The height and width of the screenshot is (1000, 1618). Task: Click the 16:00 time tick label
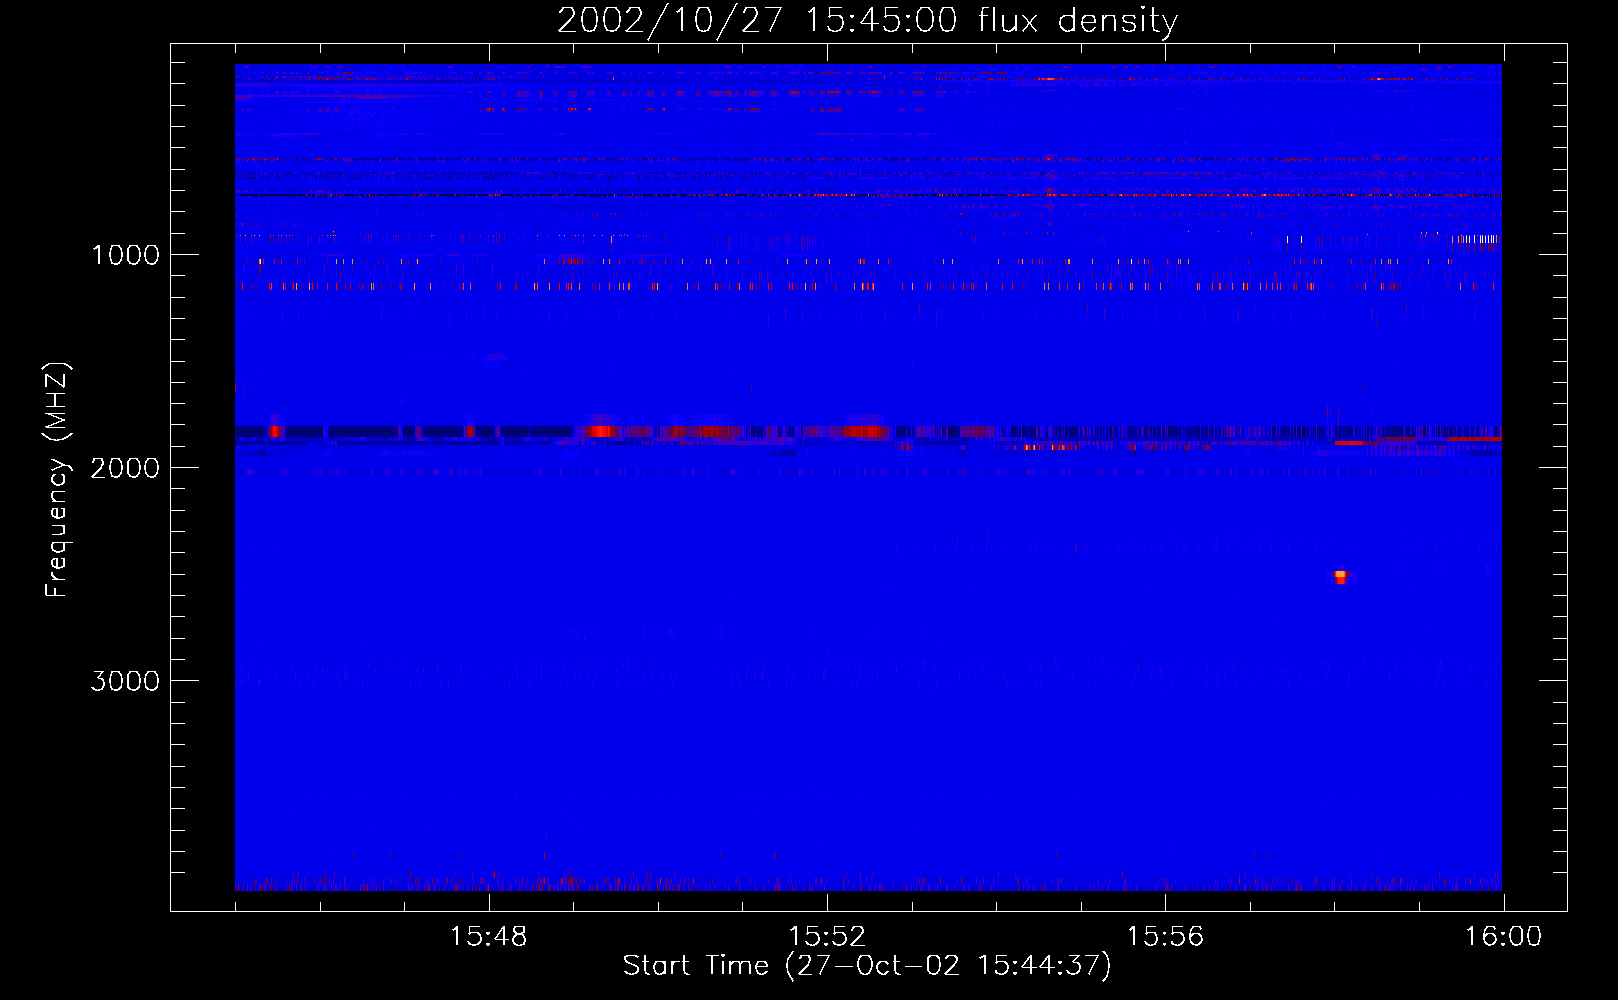[x=1503, y=937]
